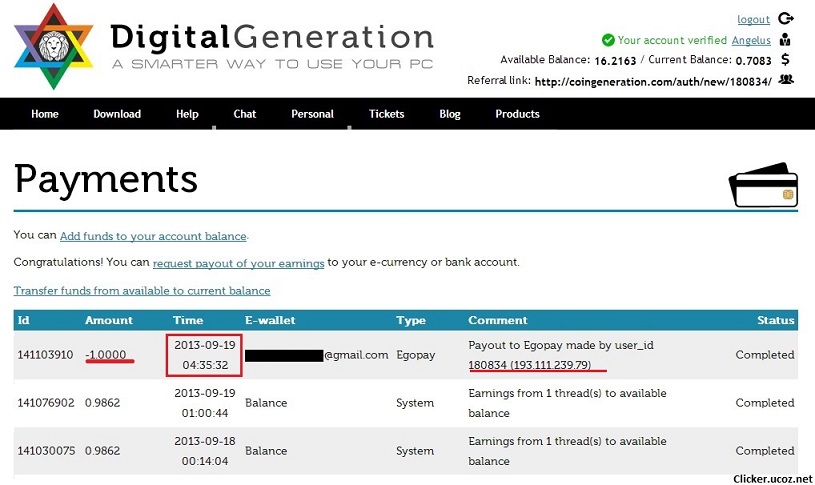Click the 0.9862 amount in row 141076902
Viewport: 815px width, 485px height.
[x=102, y=403]
